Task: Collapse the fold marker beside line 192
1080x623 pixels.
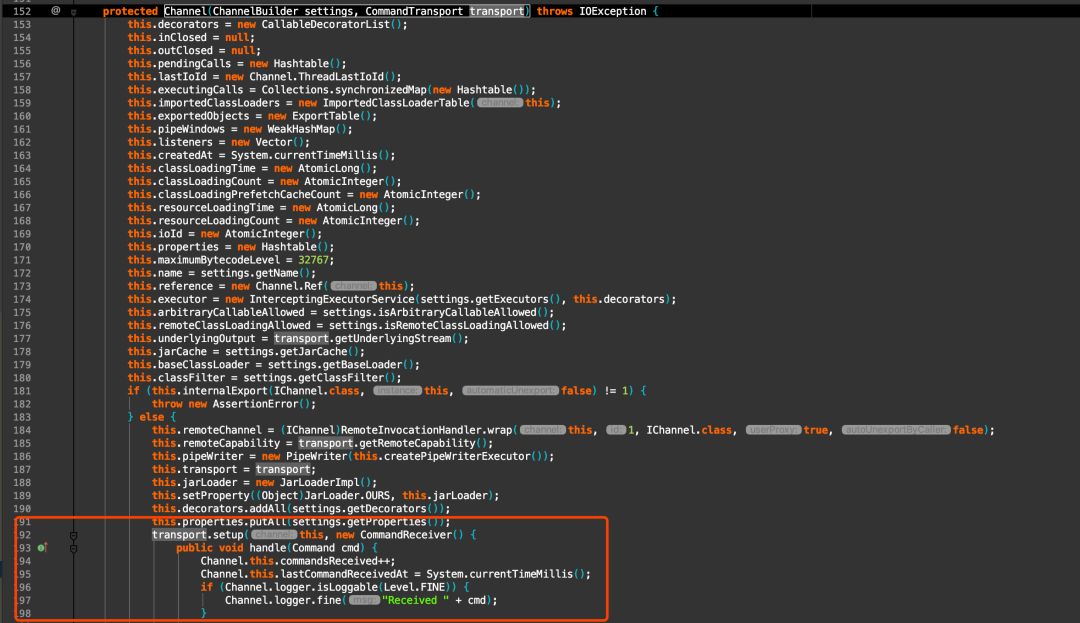Action: 73,535
